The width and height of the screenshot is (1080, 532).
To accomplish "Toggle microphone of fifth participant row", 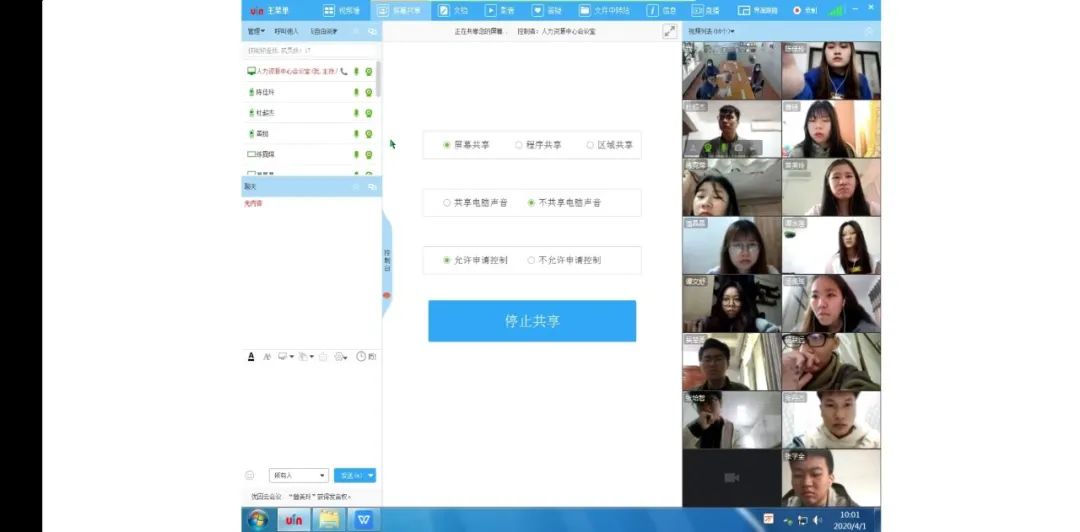I will tap(356, 154).
